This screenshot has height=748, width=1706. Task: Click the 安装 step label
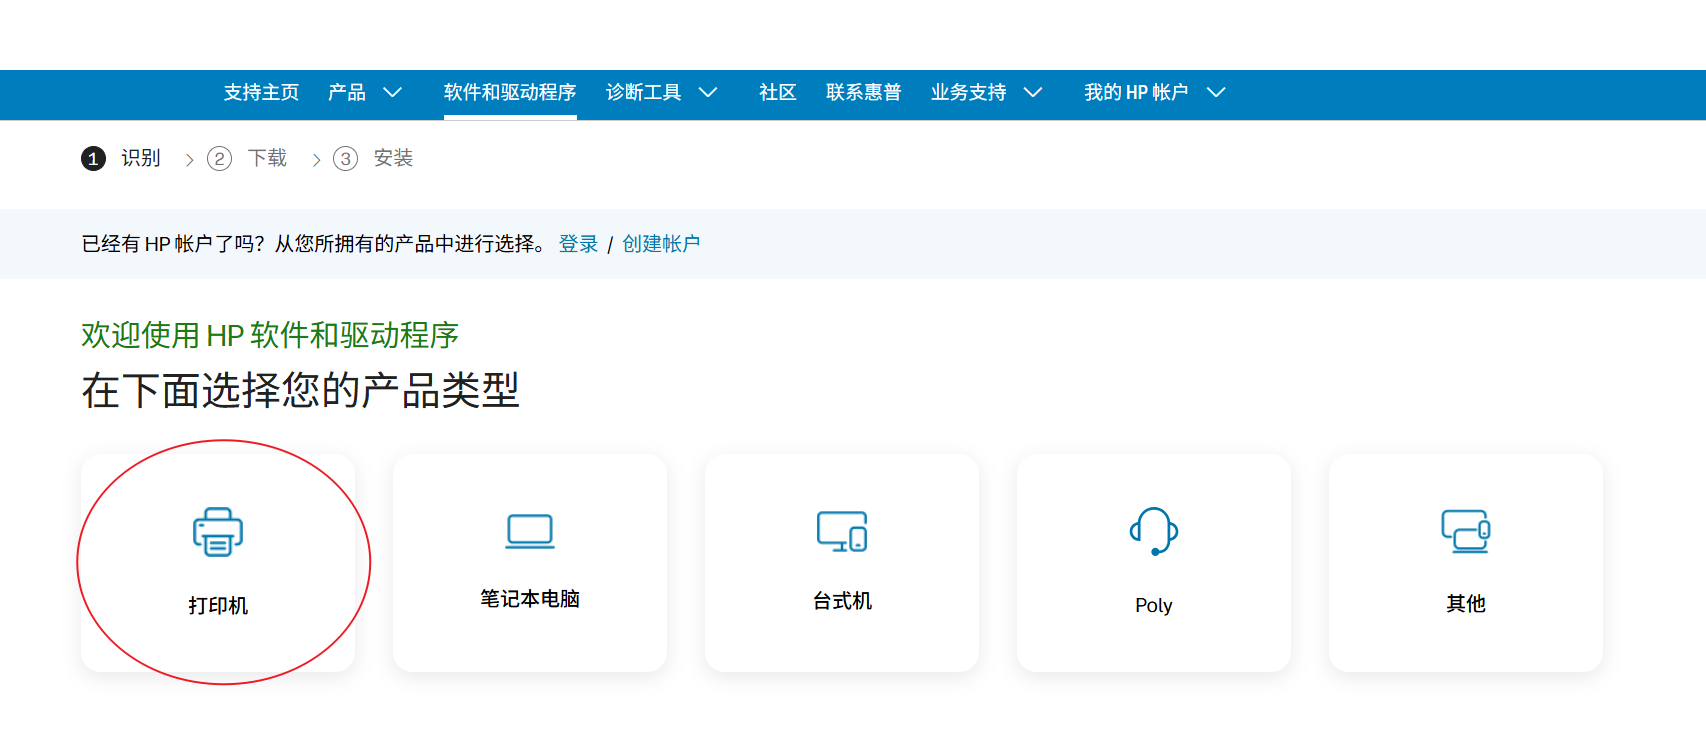point(393,158)
